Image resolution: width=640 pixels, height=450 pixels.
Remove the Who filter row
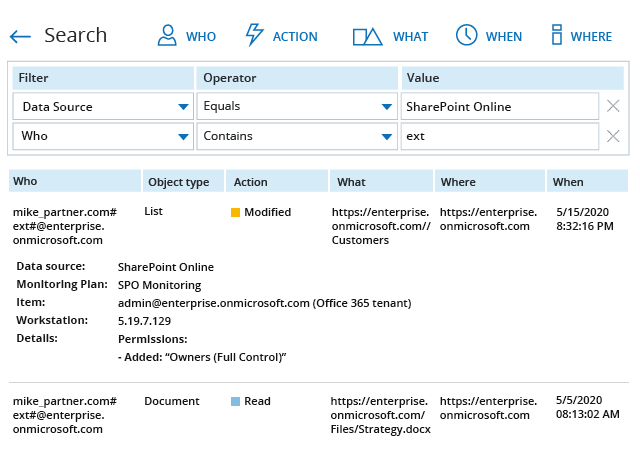613,136
